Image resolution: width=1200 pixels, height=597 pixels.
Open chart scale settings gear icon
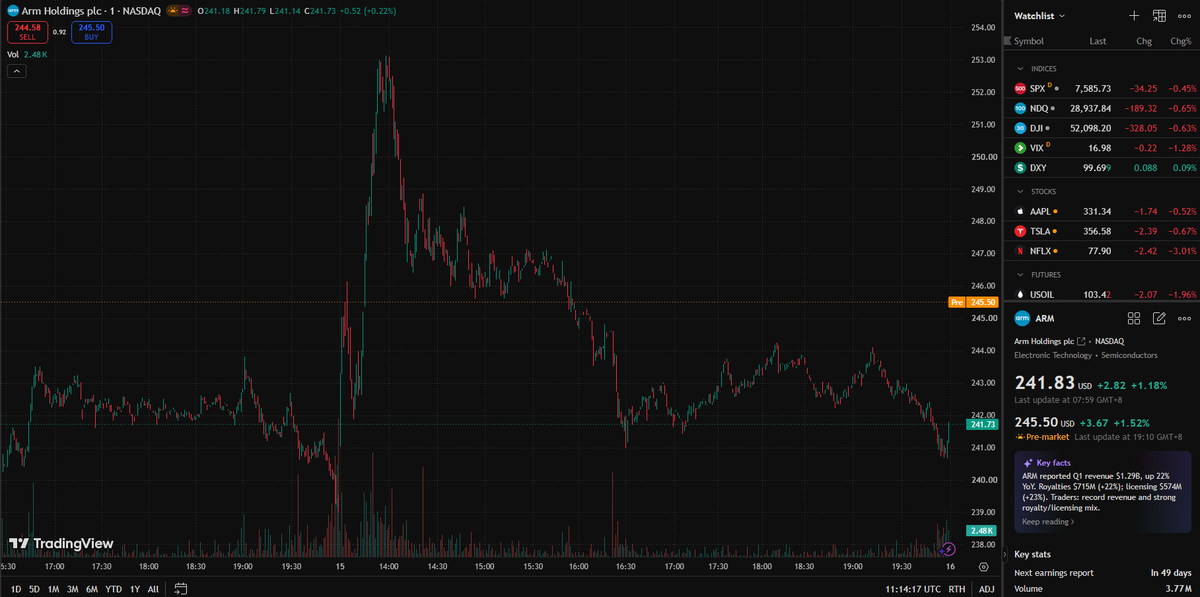983,566
